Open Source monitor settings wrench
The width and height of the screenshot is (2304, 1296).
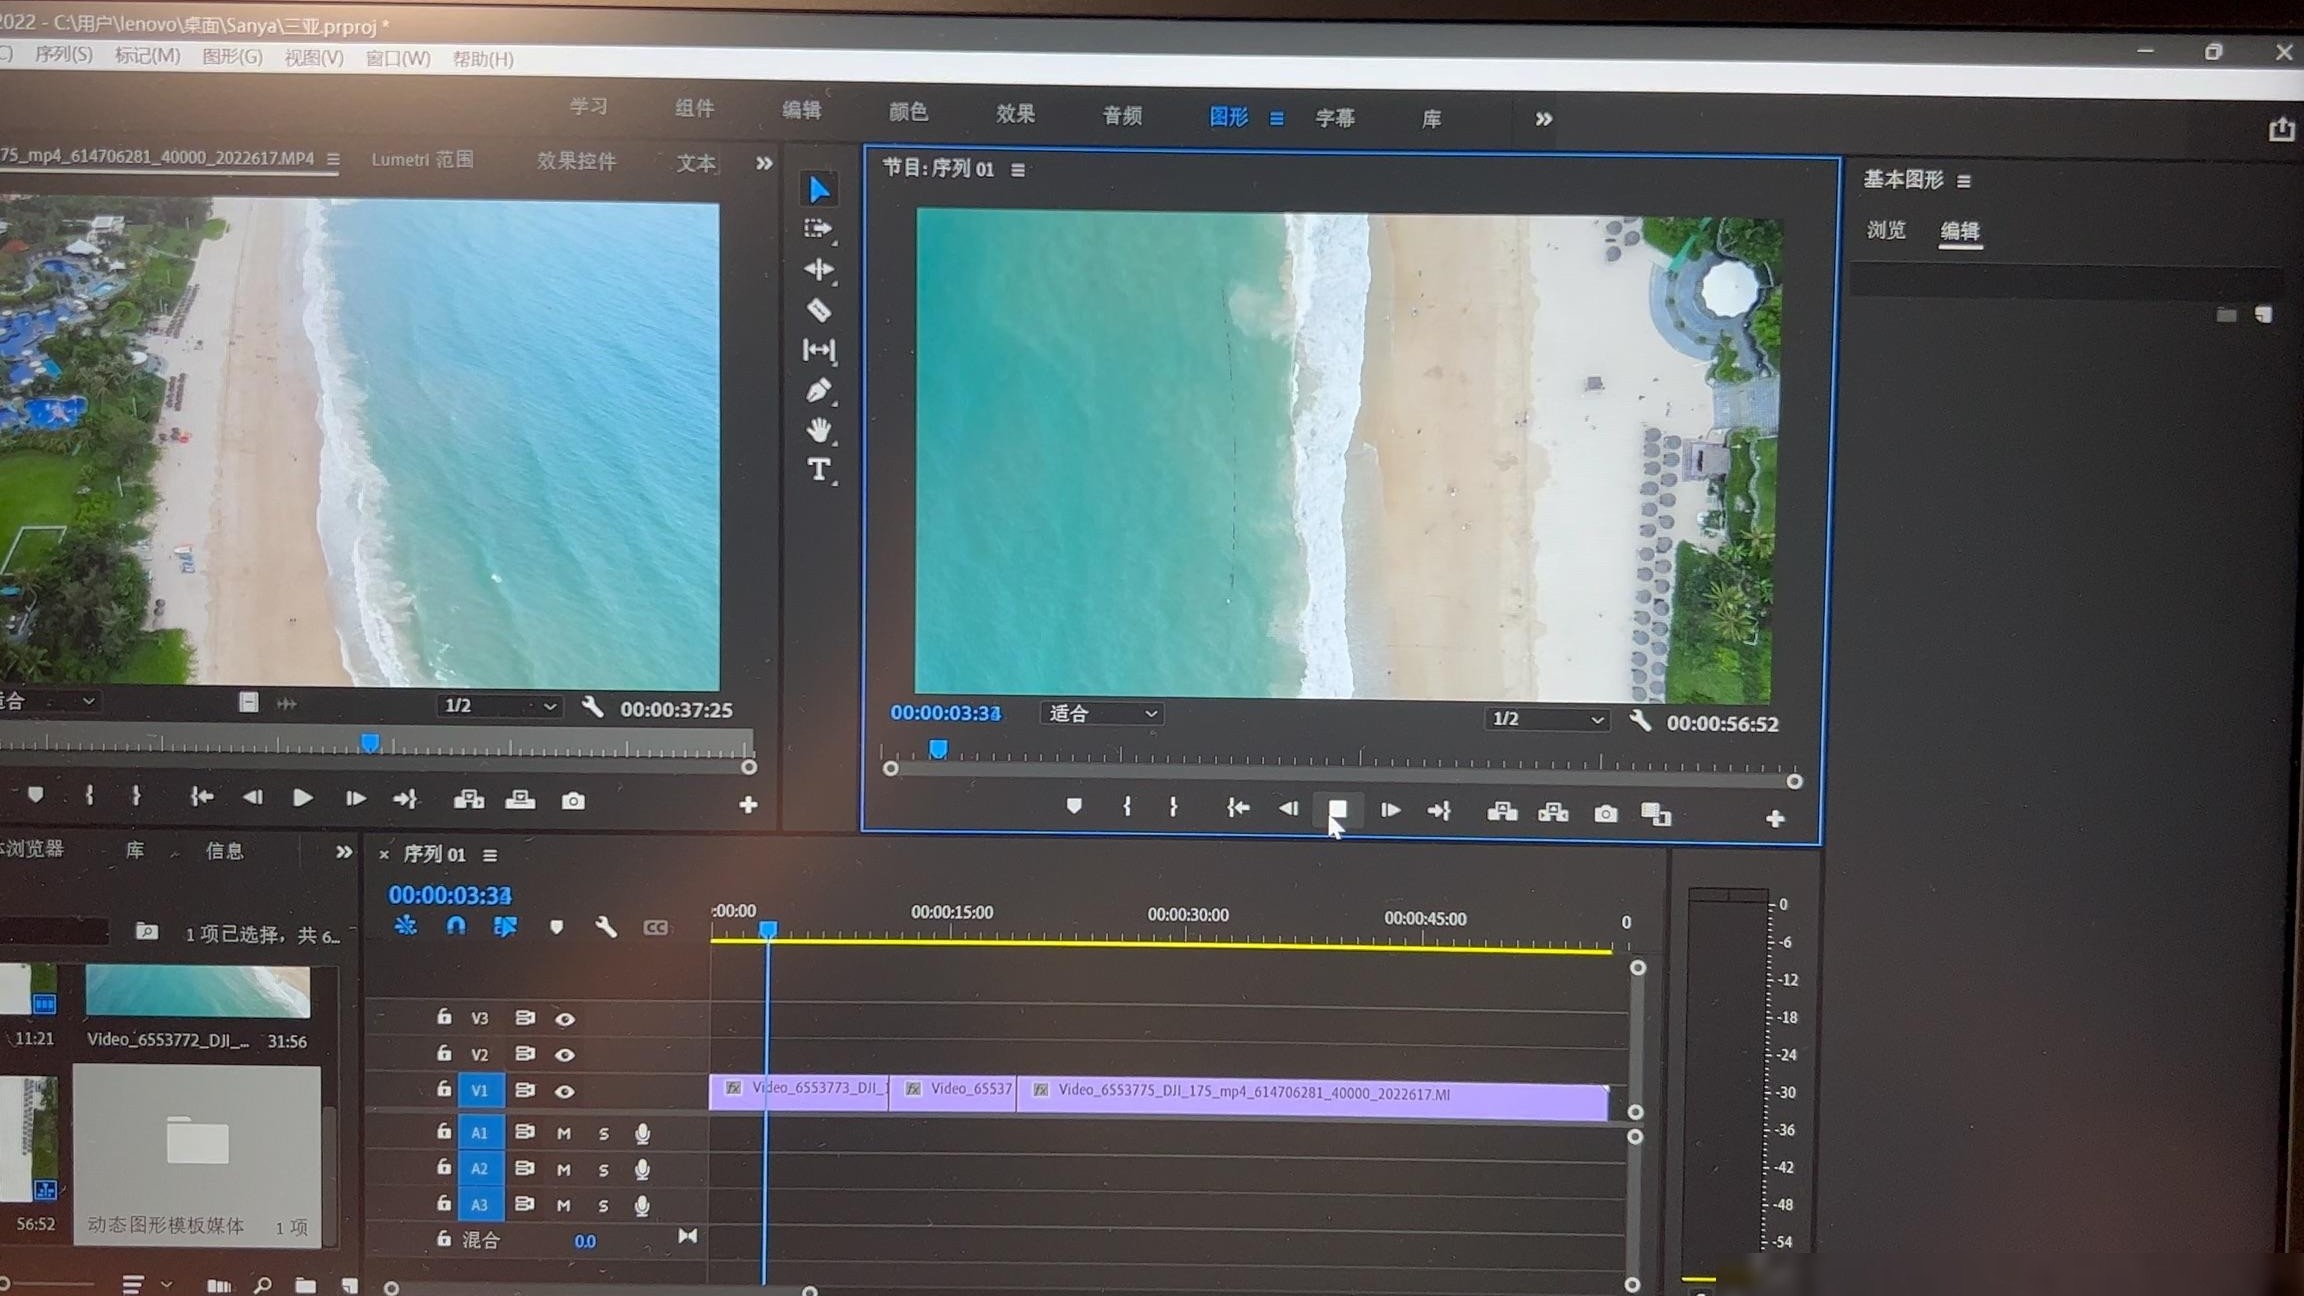pyautogui.click(x=593, y=707)
